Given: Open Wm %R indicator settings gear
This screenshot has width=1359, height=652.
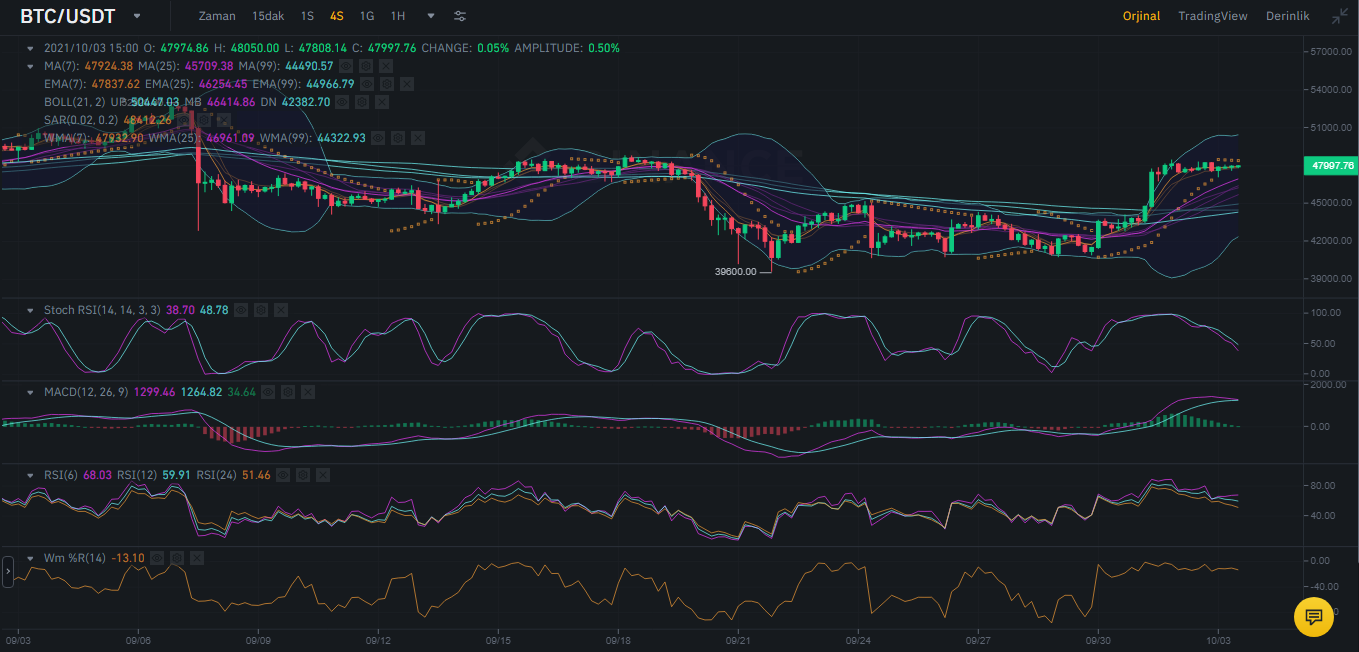Looking at the screenshot, I should 177,558.
